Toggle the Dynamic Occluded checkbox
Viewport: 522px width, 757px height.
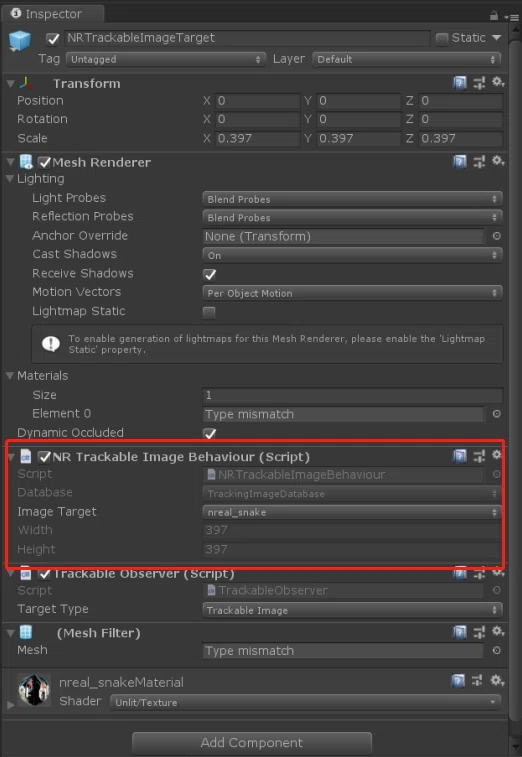(x=209, y=433)
